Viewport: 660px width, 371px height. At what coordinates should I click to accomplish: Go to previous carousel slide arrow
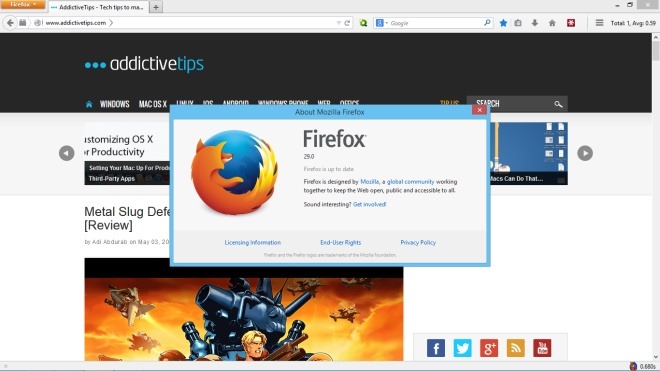click(67, 153)
